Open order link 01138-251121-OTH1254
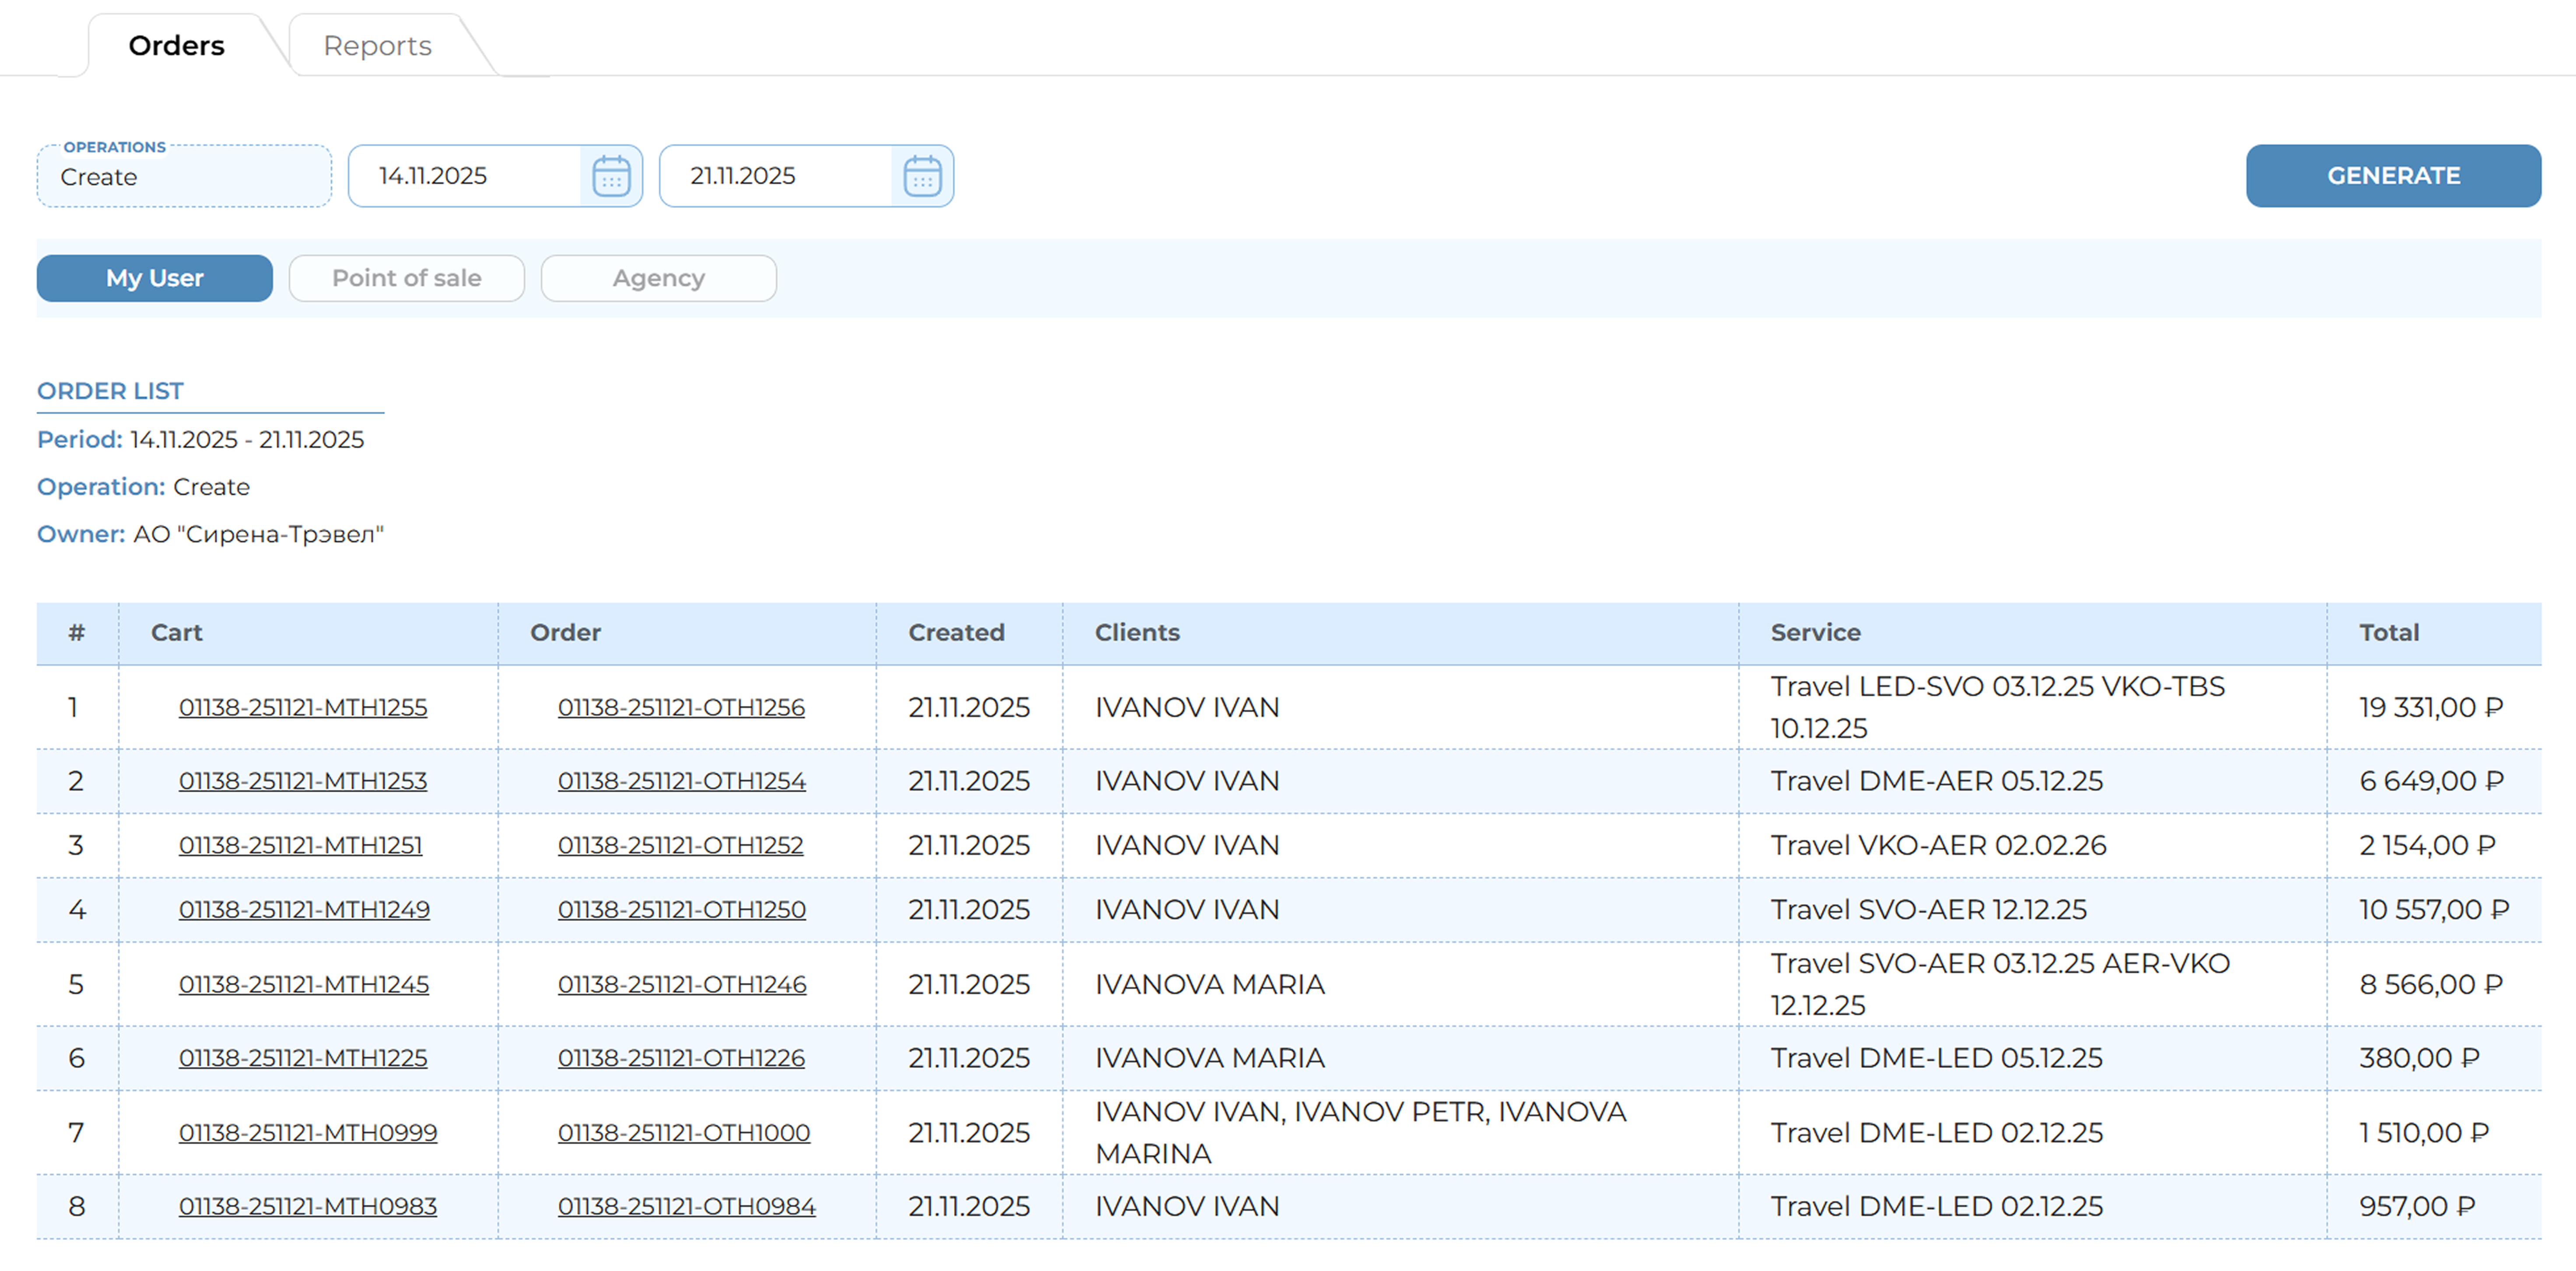 coord(682,781)
